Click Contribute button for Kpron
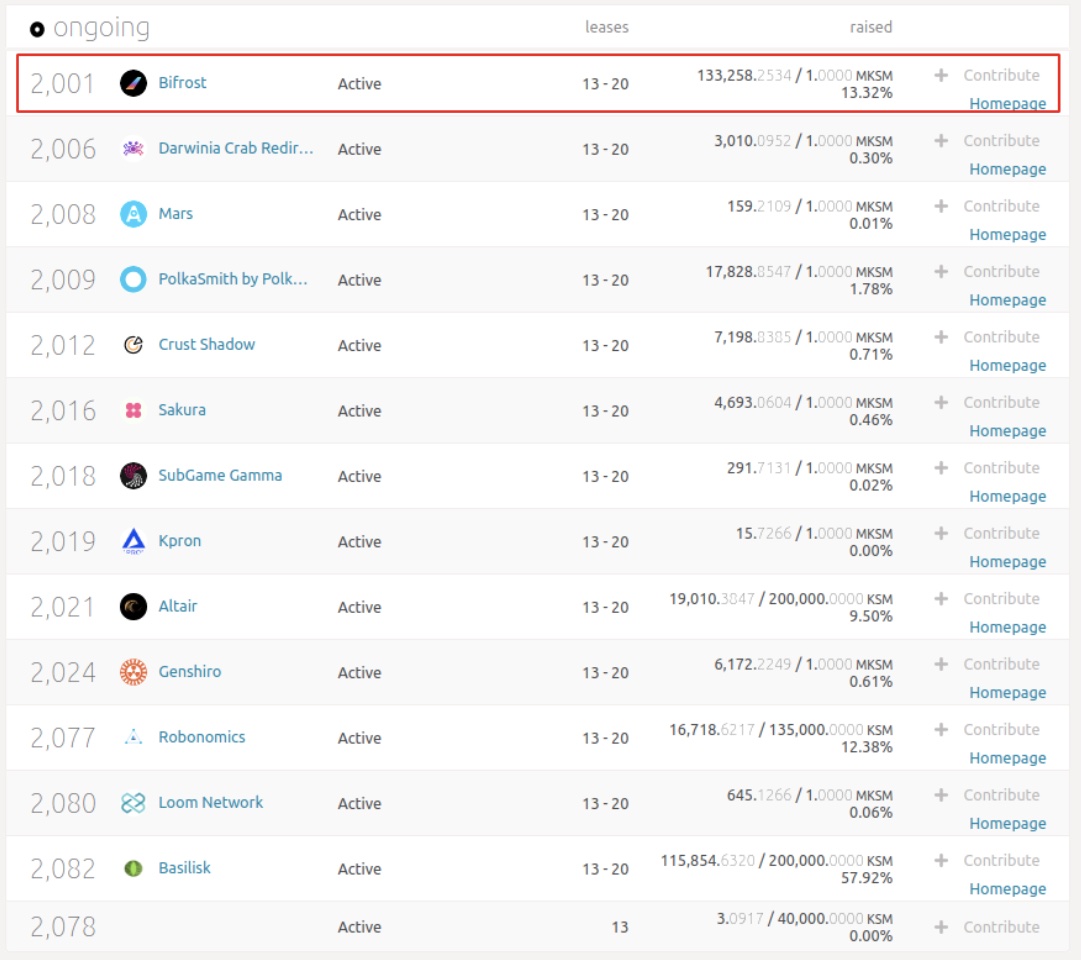1082x960 pixels. click(987, 533)
